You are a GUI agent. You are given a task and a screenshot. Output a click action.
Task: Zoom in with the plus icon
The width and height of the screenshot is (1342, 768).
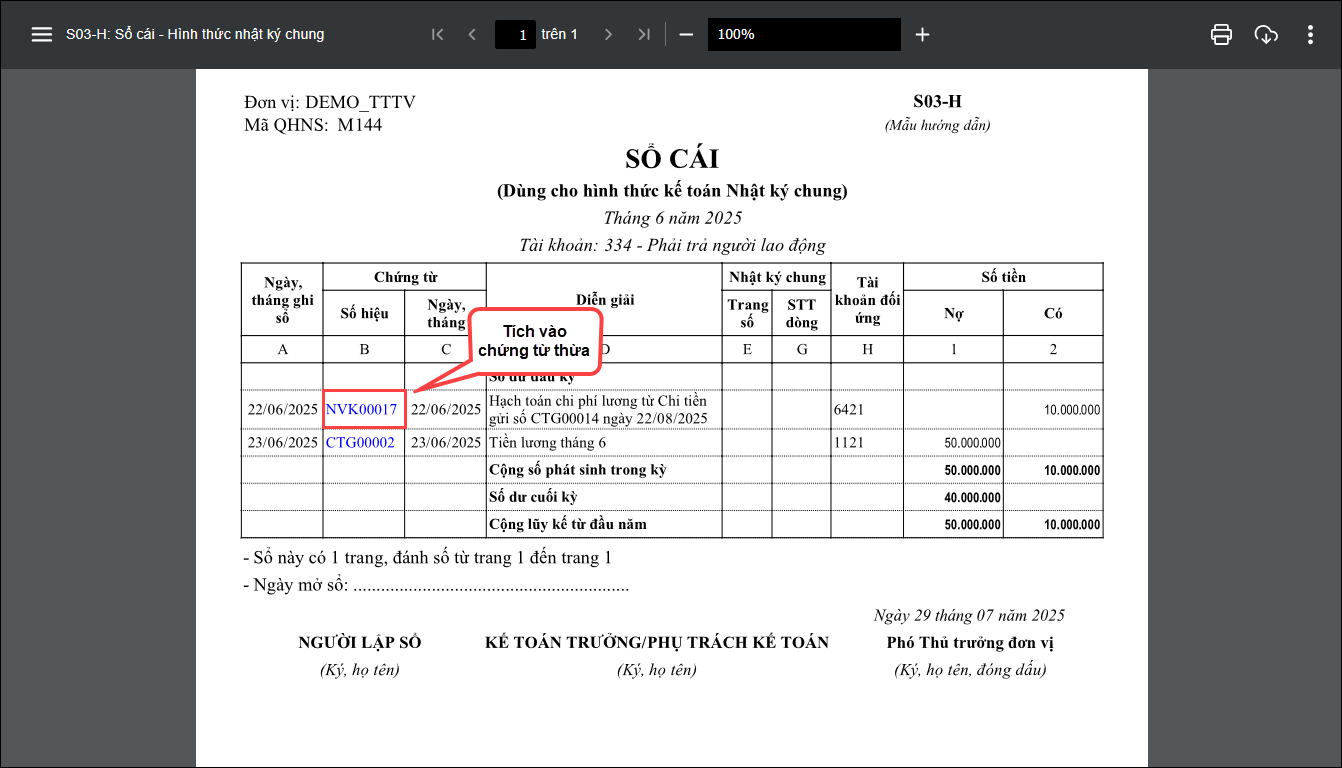coord(922,34)
